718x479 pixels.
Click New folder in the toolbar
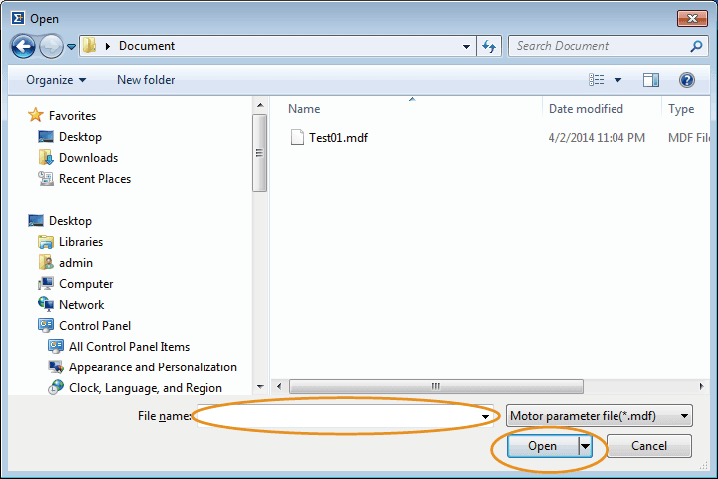click(x=146, y=80)
